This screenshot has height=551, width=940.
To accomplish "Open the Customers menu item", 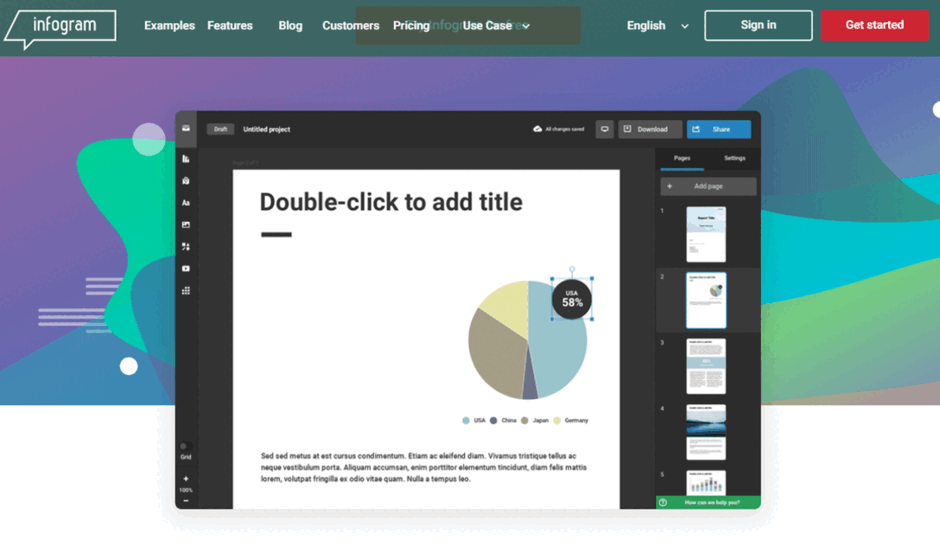I will pos(351,26).
